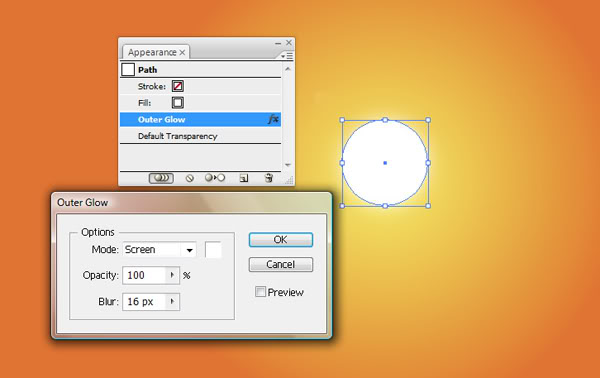Viewport: 600px width, 378px height.
Task: Click Reduce to Basic Appearance icon
Action: [x=215, y=178]
